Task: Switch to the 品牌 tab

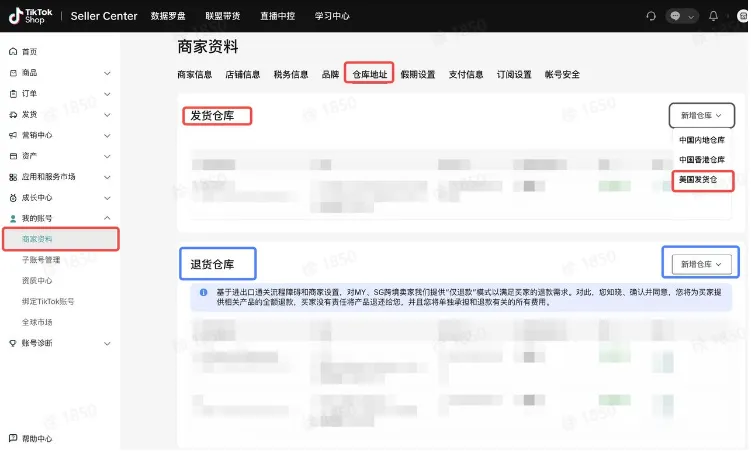Action: 330,75
